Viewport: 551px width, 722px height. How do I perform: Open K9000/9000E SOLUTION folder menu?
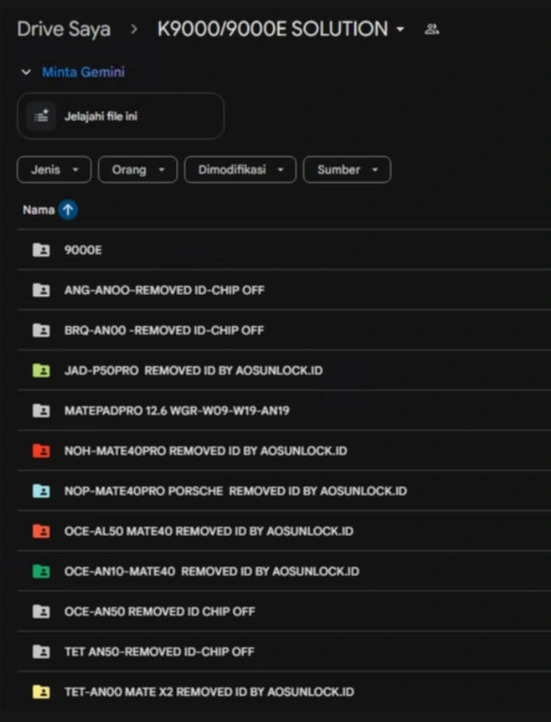click(281, 29)
